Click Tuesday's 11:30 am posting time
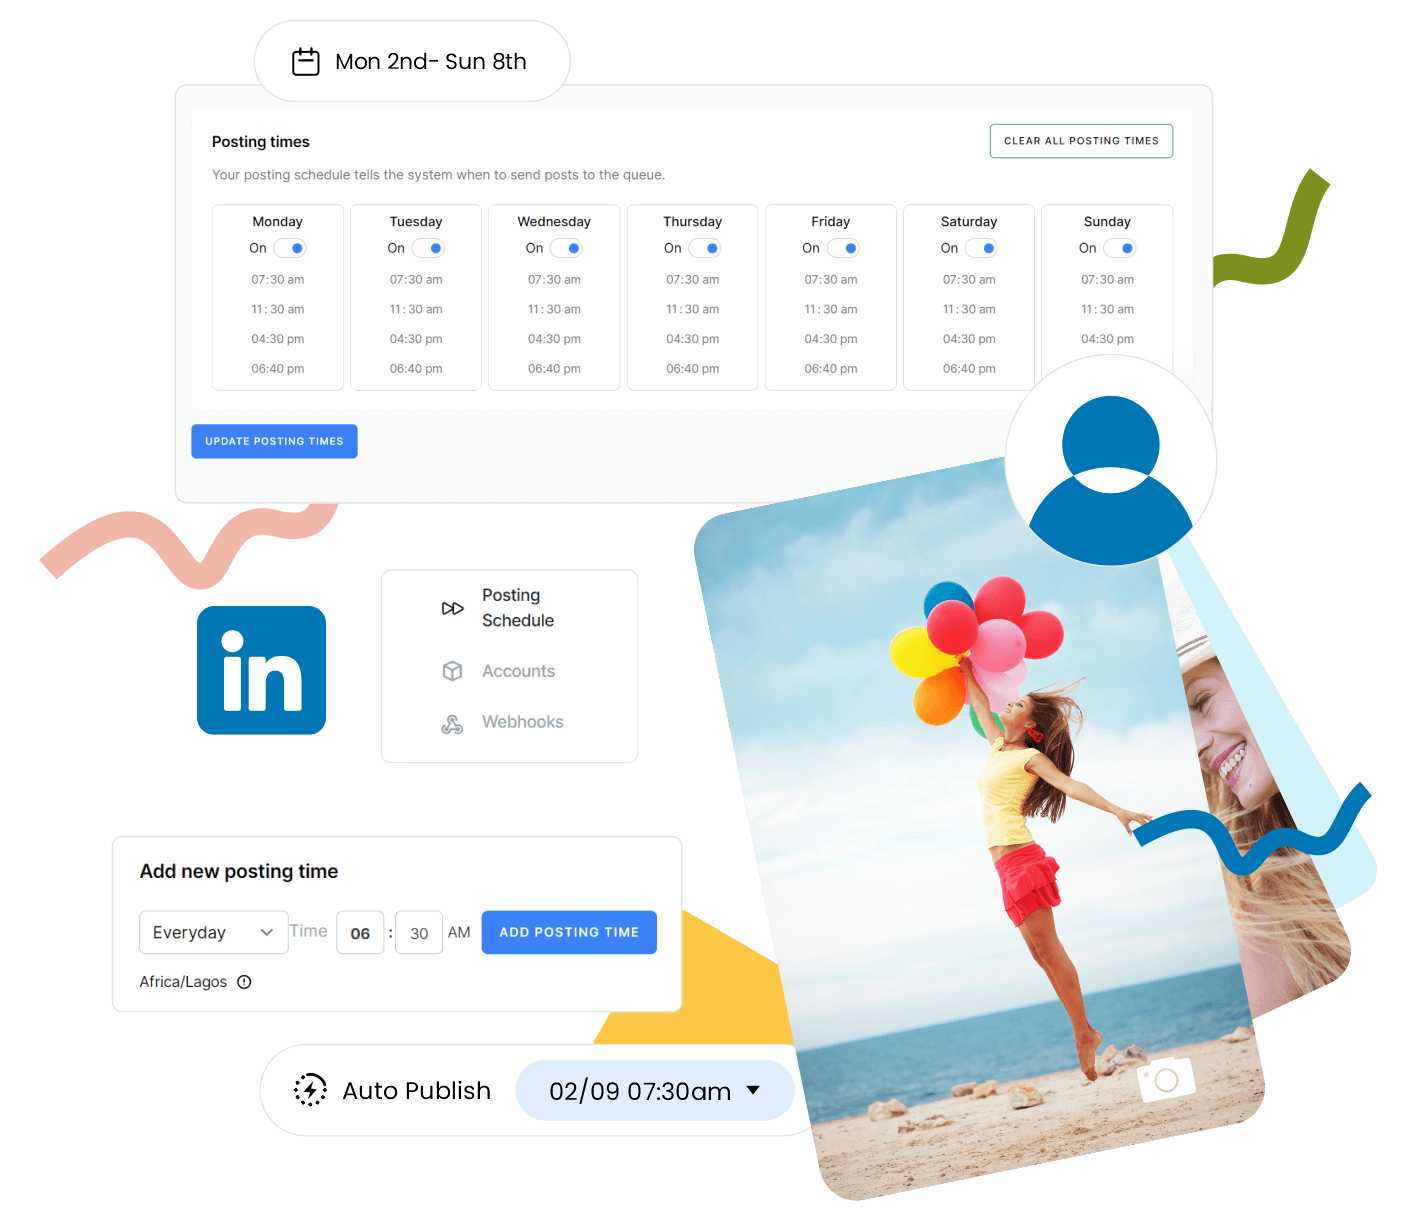The height and width of the screenshot is (1222, 1425). (416, 310)
